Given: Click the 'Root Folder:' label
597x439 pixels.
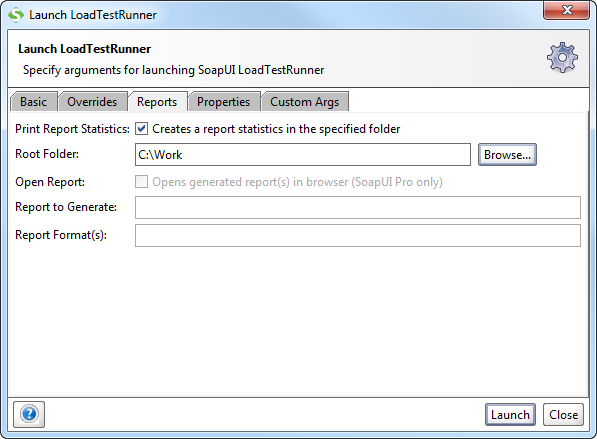Looking at the screenshot, I should tap(47, 154).
